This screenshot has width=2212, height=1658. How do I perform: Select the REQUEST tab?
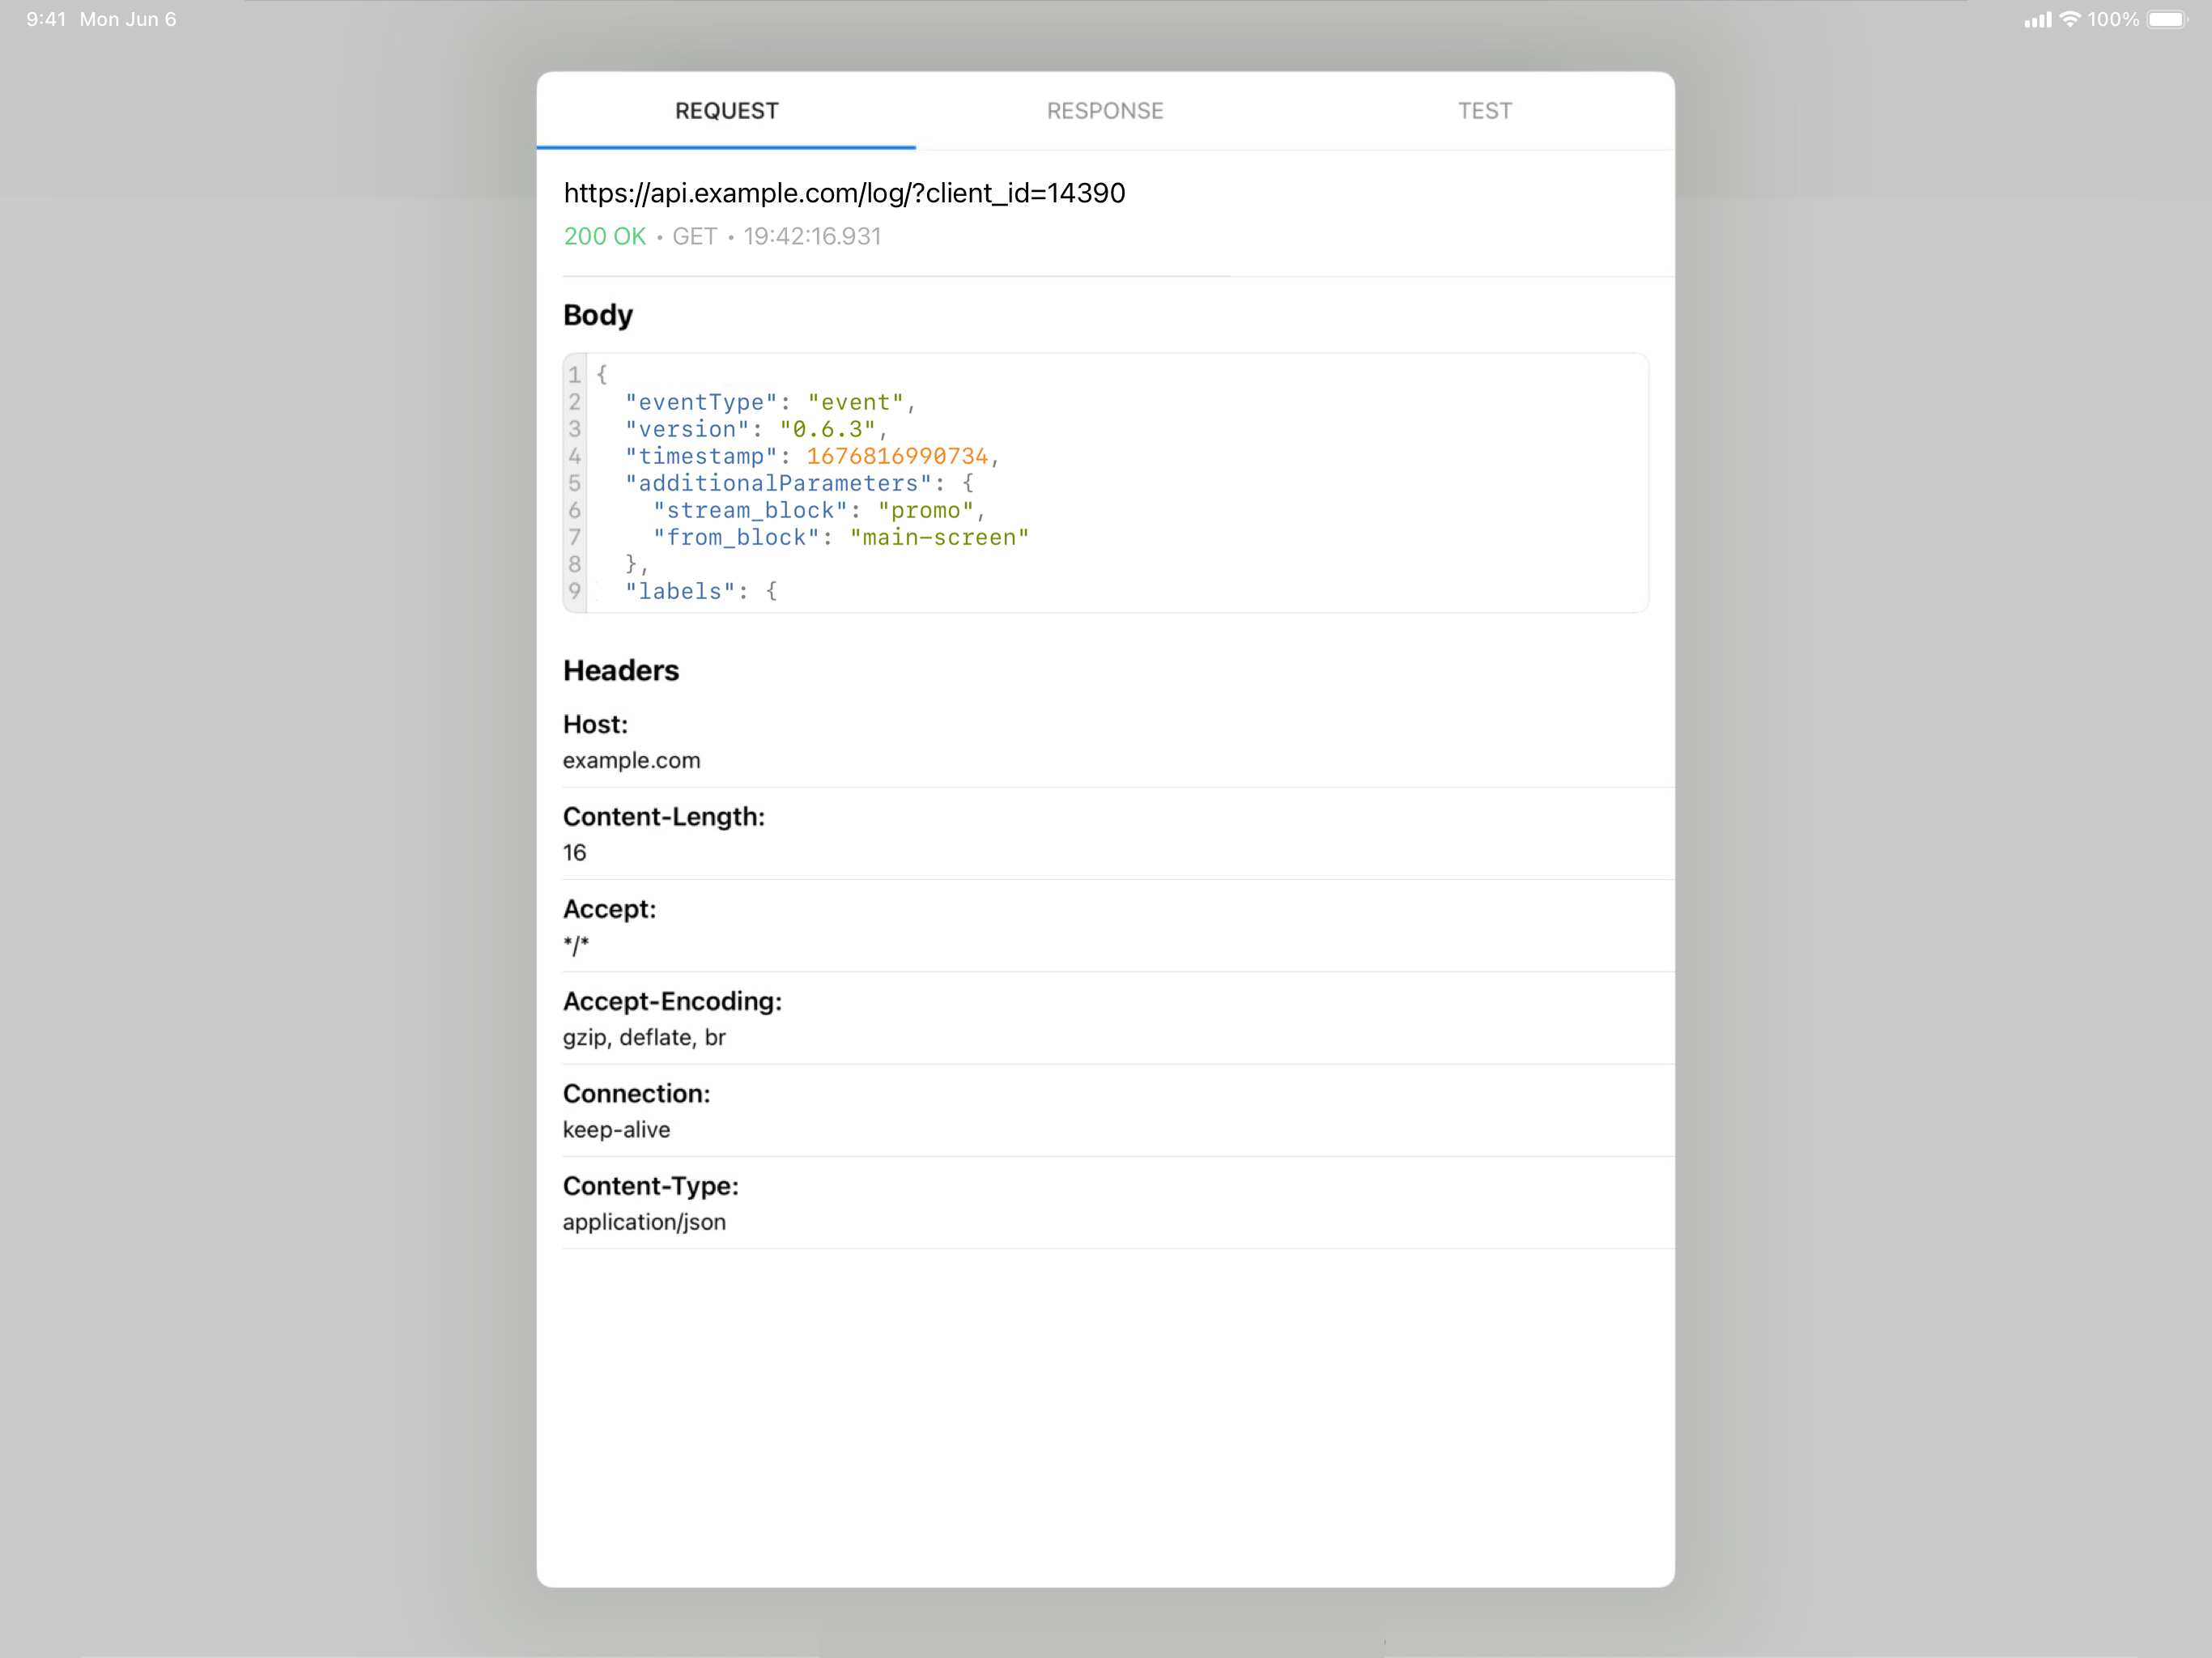coord(726,111)
